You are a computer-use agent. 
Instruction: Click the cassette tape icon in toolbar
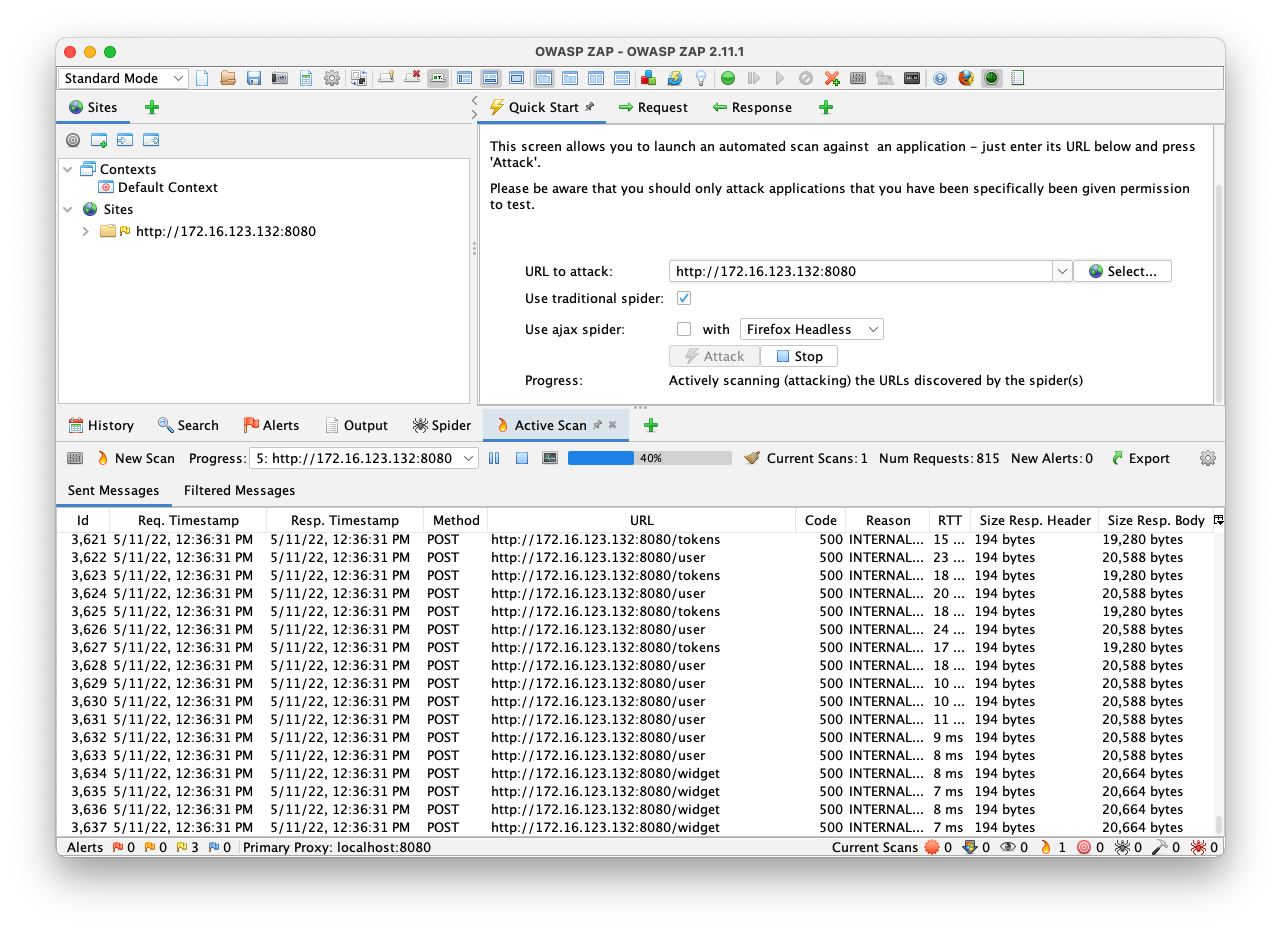(x=912, y=78)
